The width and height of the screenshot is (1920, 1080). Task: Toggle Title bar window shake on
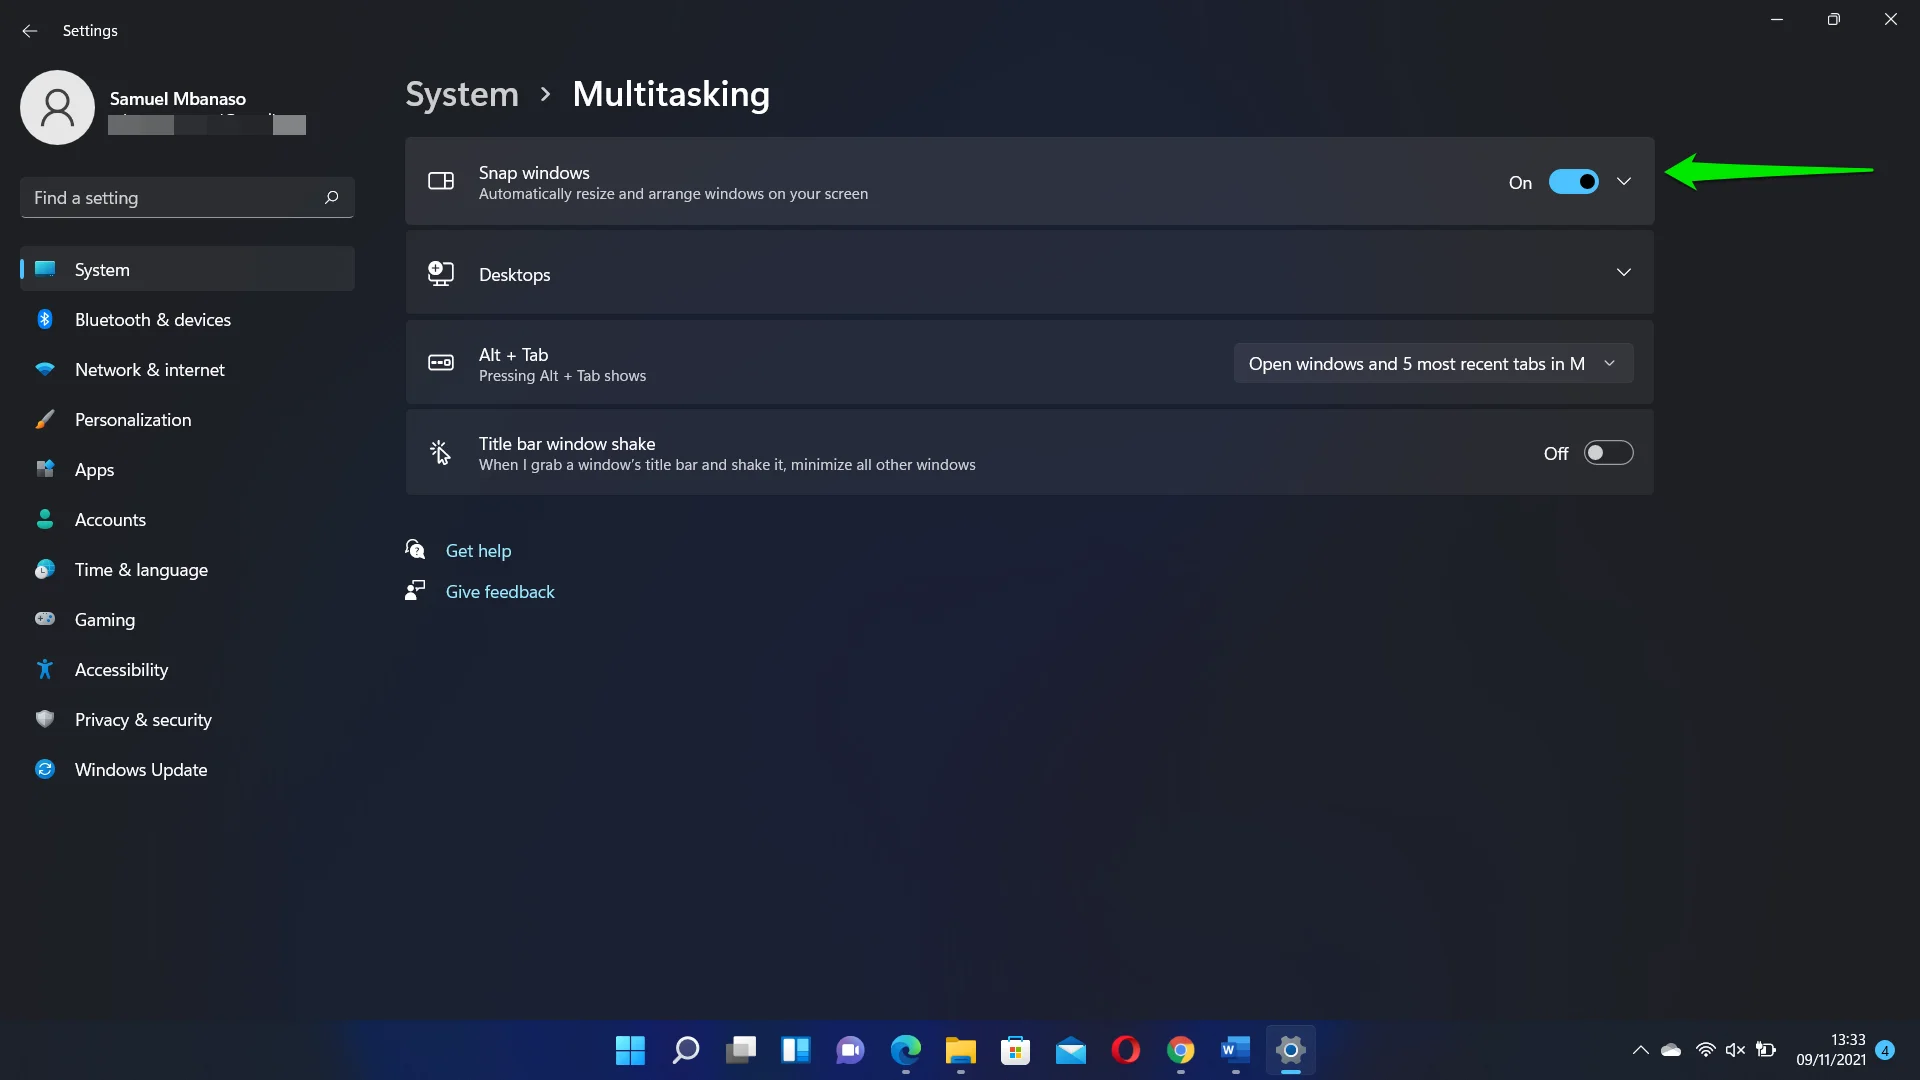(1607, 452)
